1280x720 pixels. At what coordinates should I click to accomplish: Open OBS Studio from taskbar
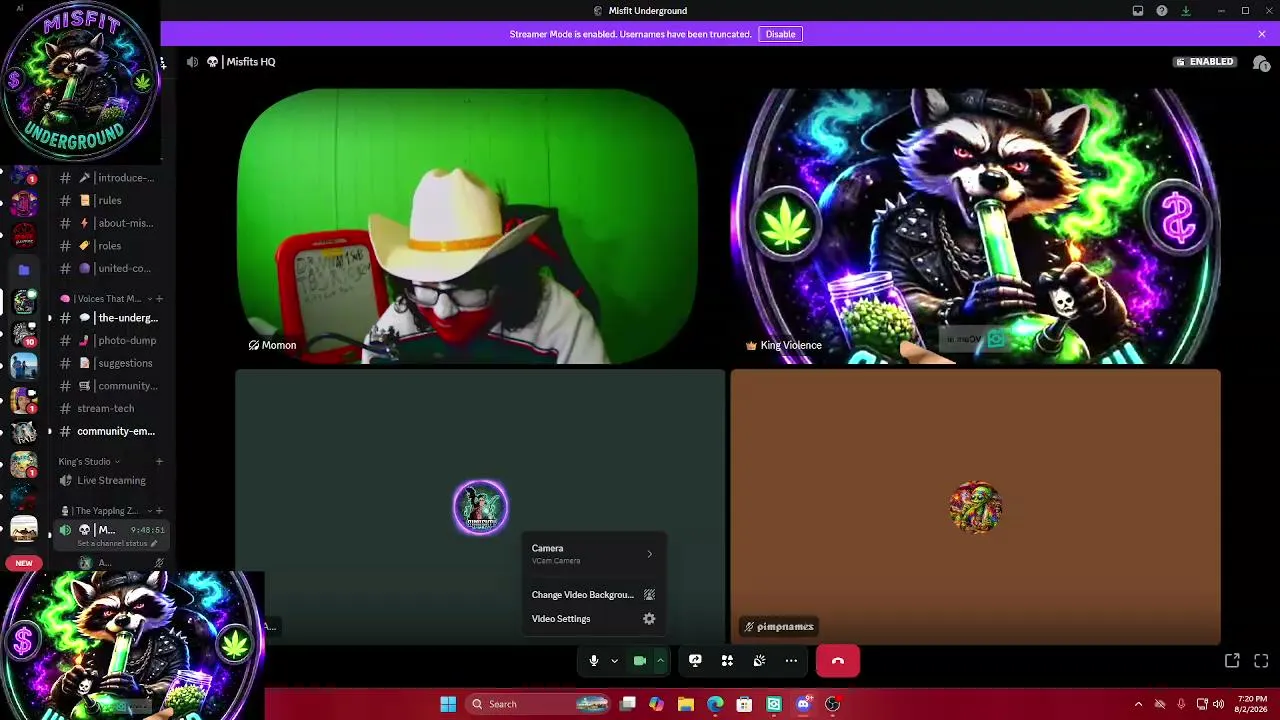832,704
